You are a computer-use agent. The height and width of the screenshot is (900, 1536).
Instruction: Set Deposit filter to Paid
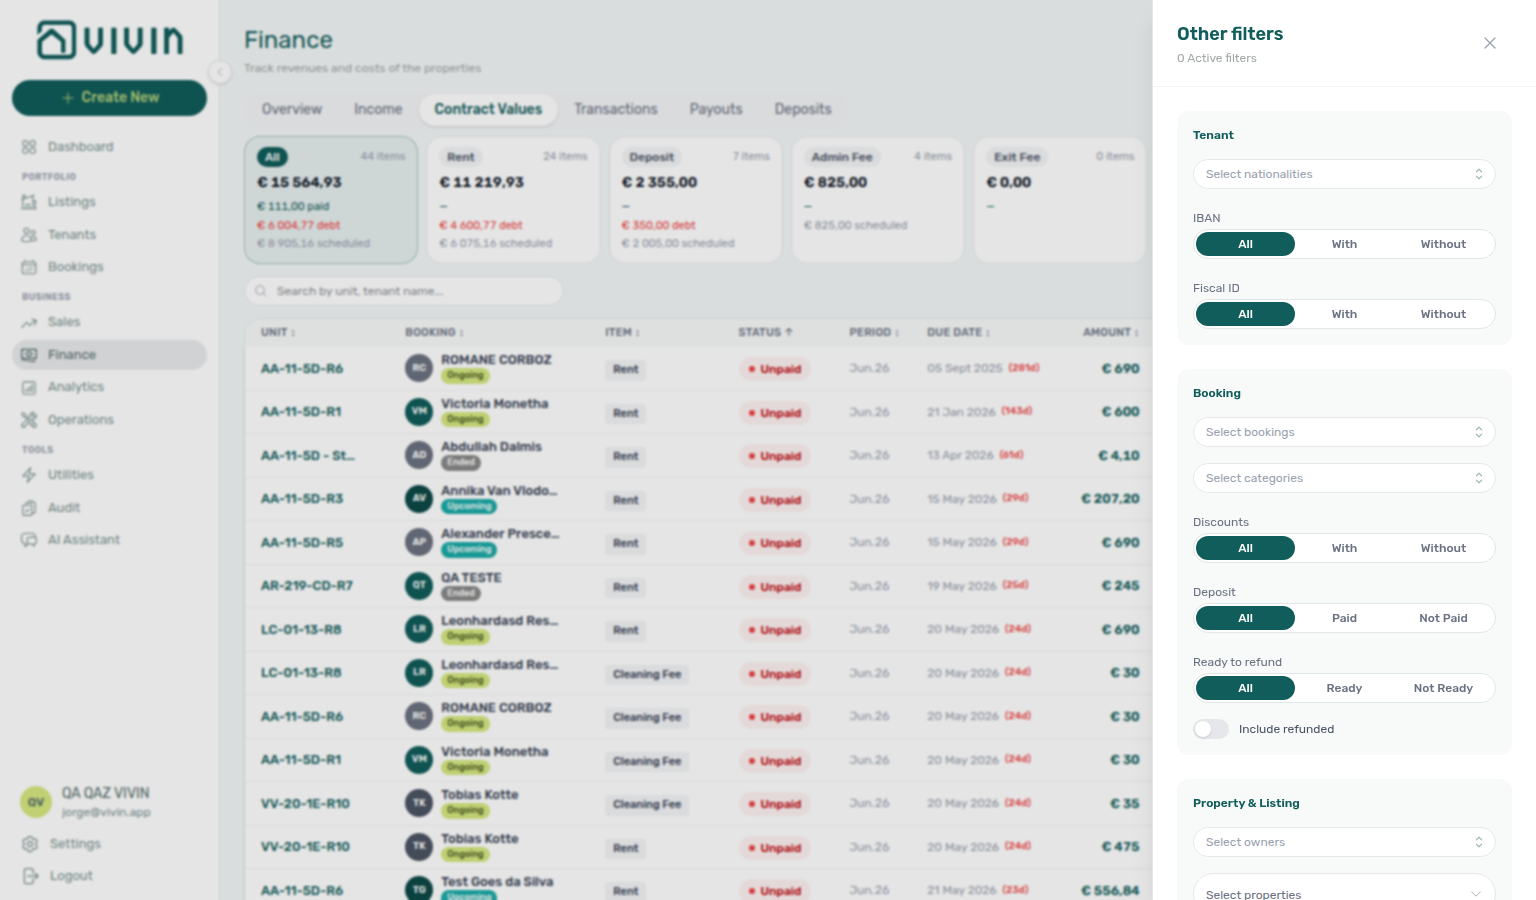click(x=1344, y=618)
